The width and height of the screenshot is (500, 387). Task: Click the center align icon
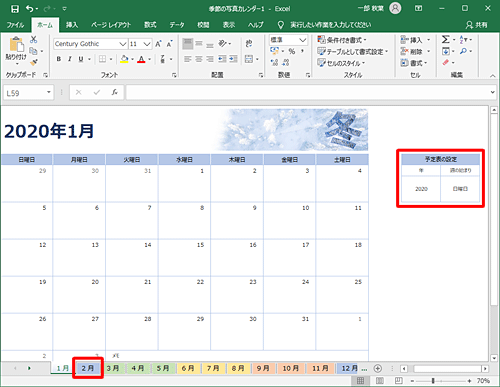point(199,59)
